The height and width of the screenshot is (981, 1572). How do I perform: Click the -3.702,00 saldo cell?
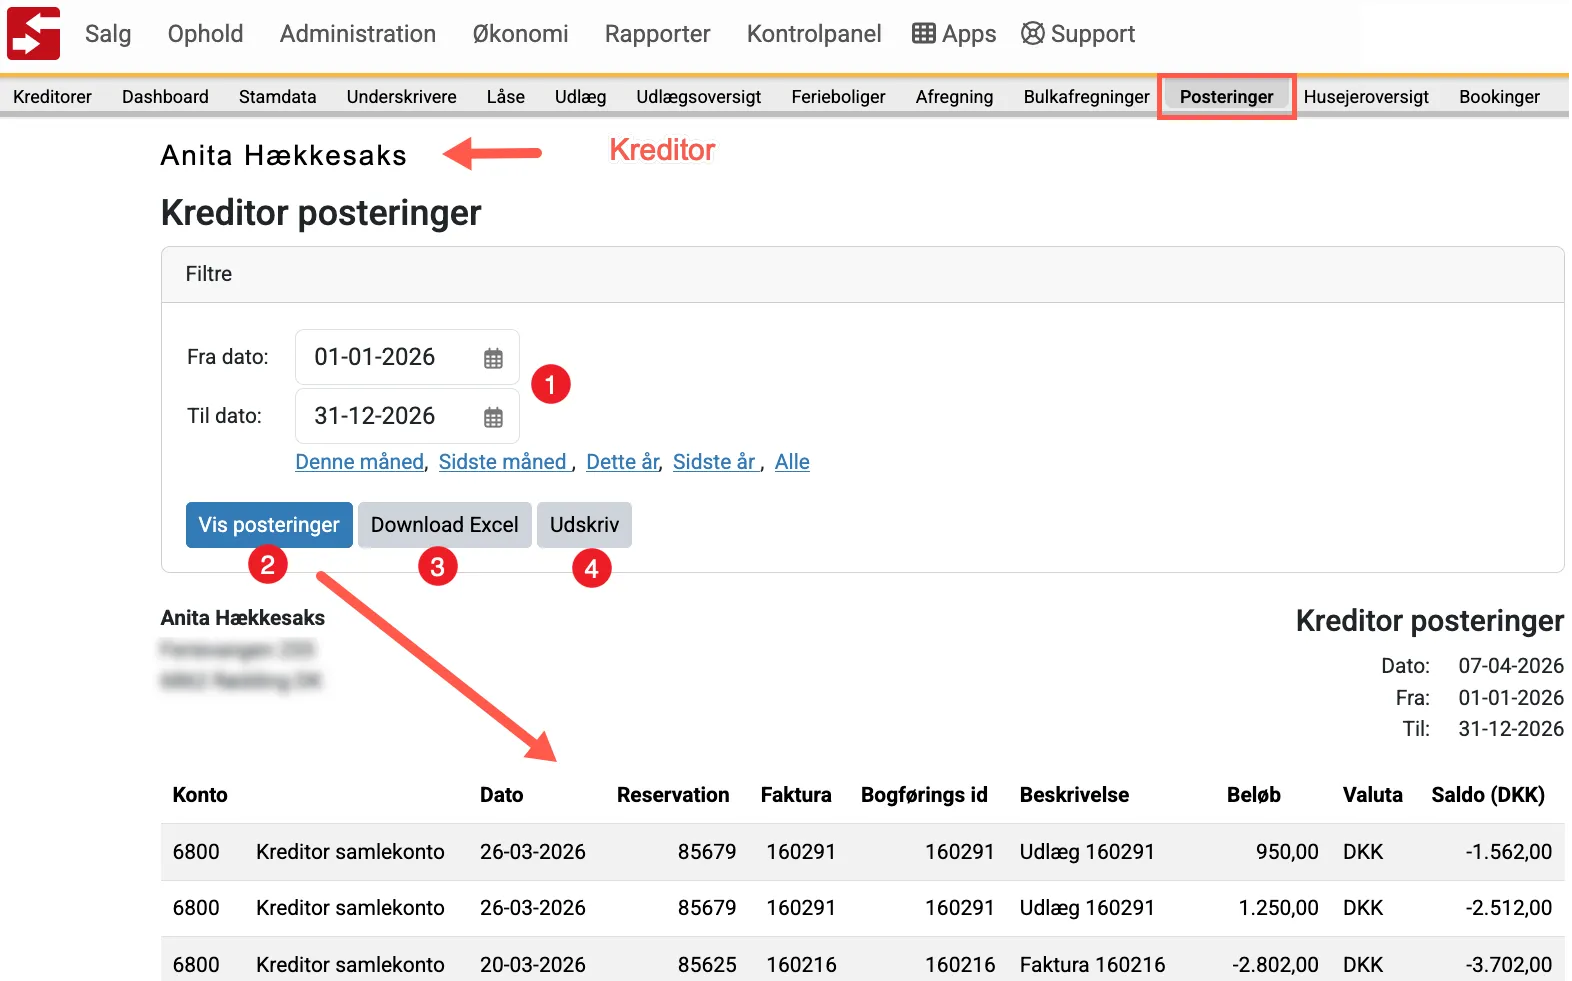1508,965
